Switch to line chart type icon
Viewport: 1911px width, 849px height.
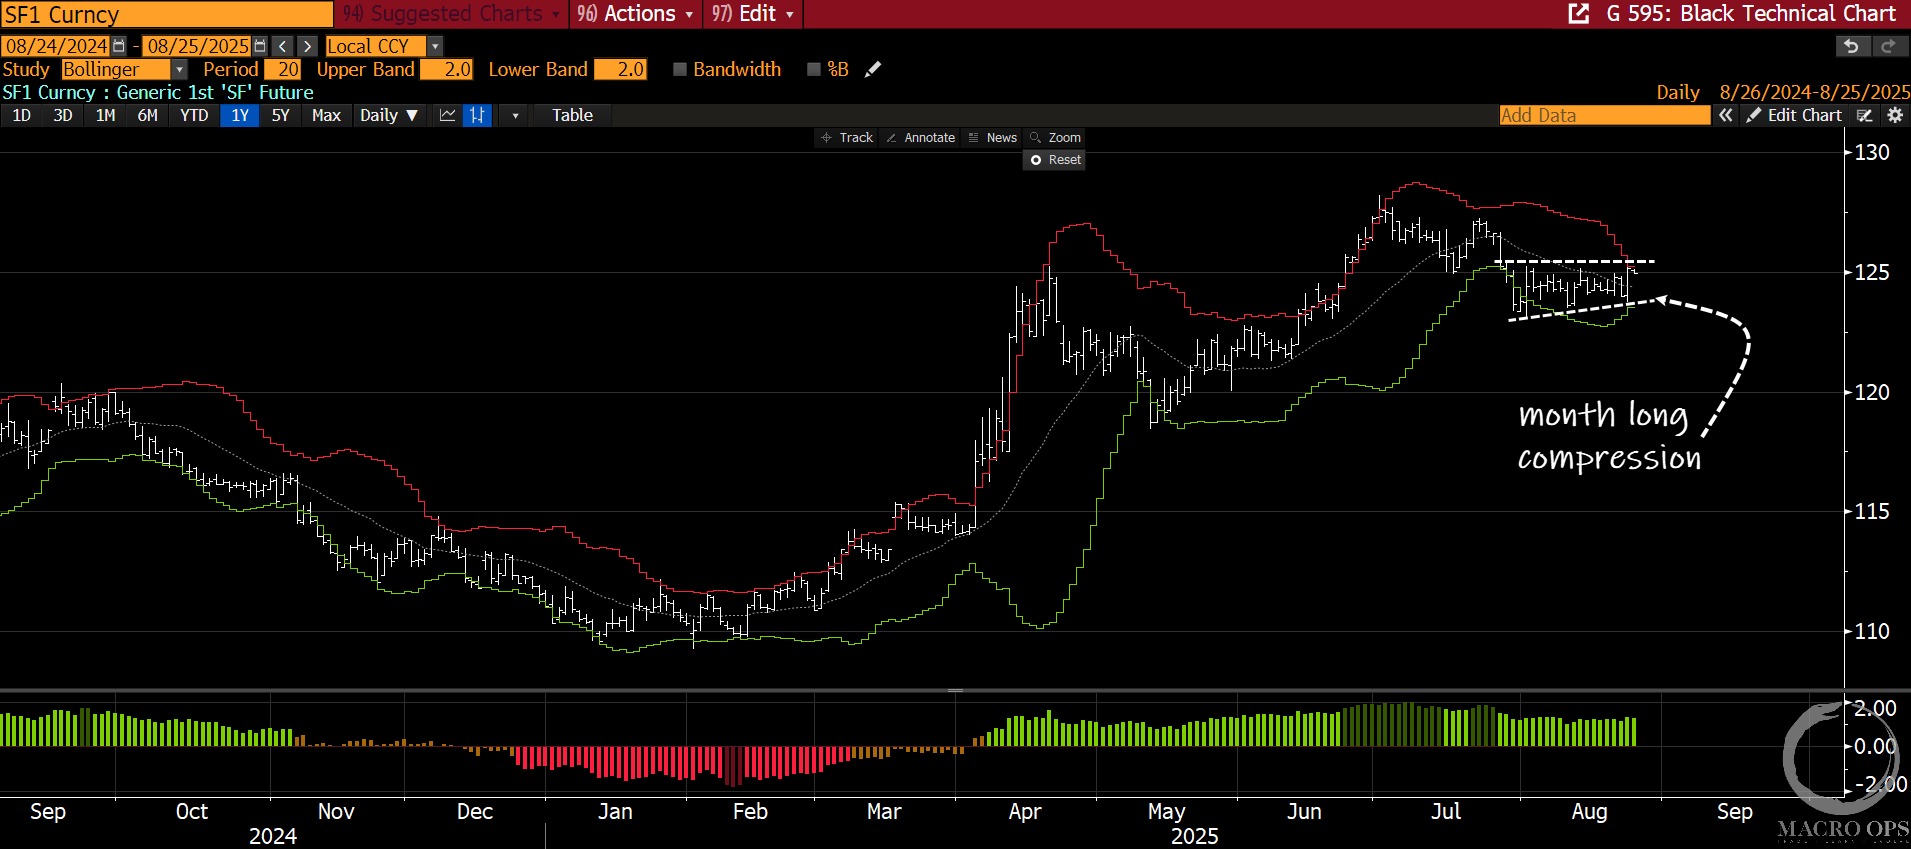(447, 115)
